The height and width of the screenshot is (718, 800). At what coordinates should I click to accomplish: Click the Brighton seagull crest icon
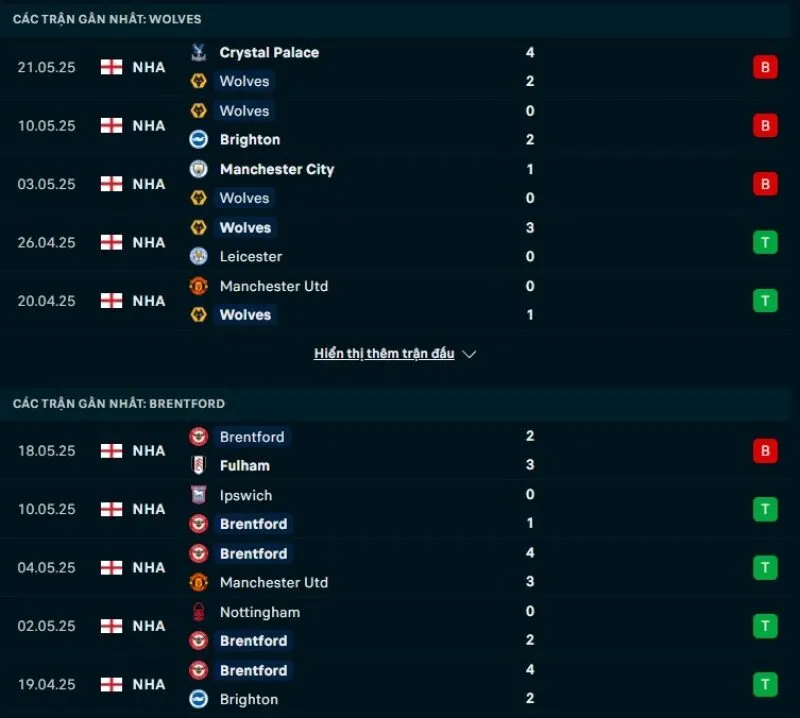199,140
